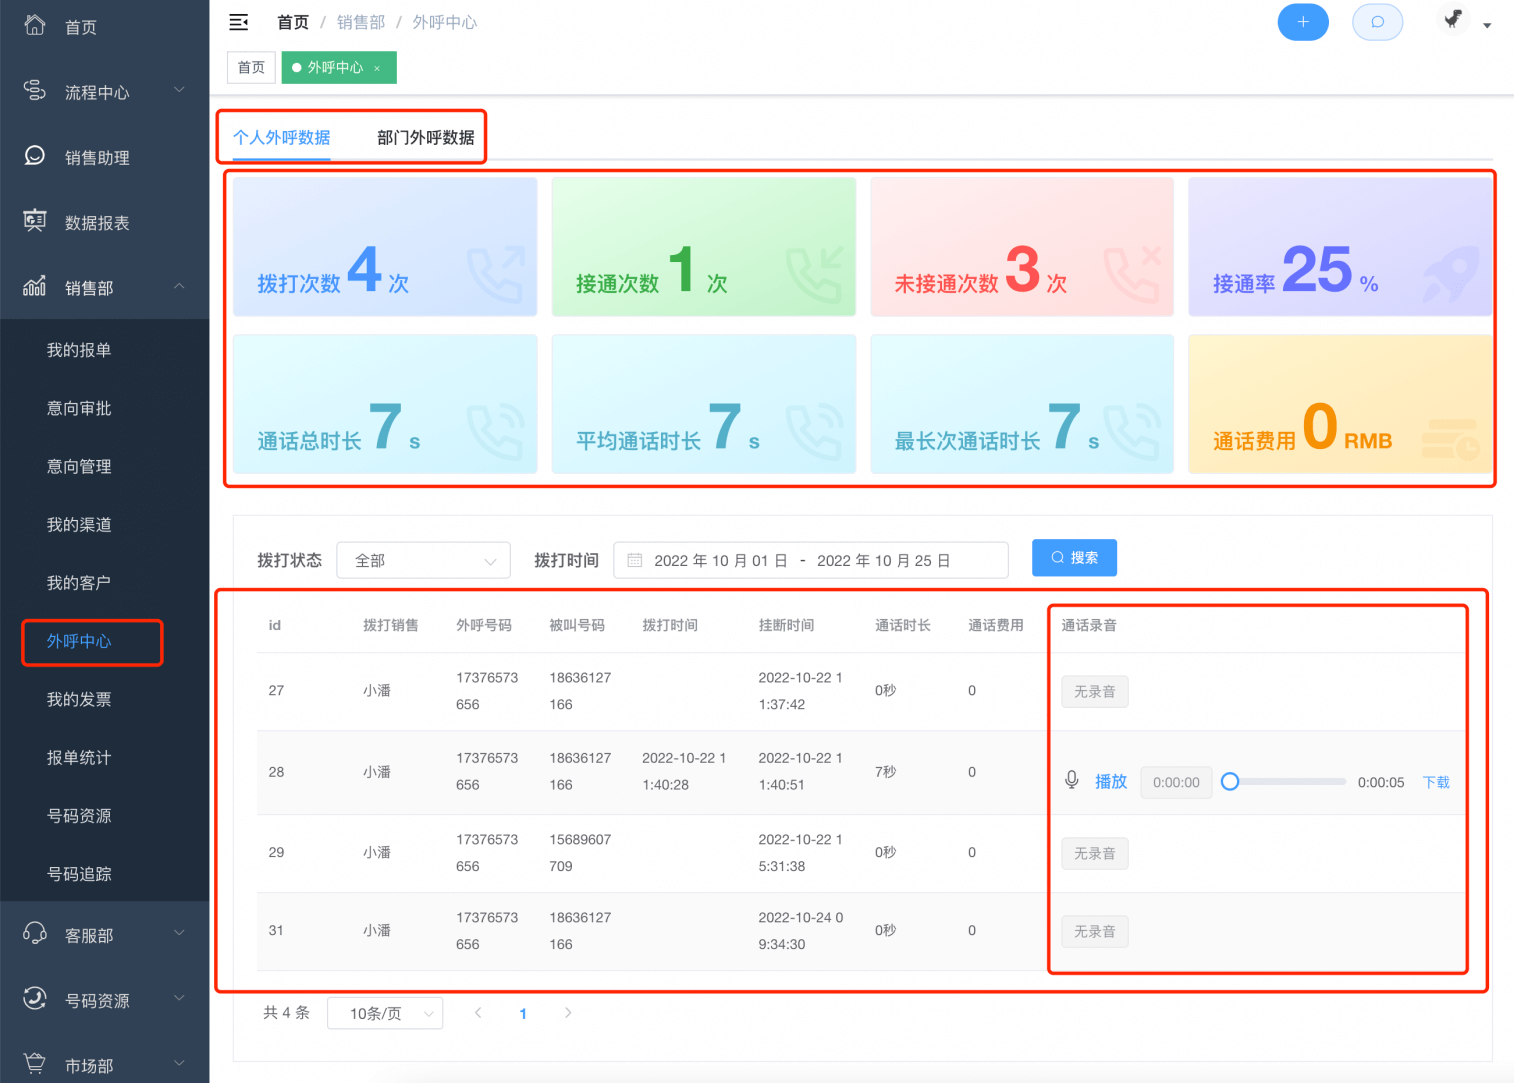Viewport: 1514px width, 1083px height.
Task: Open the 10条/页 page size dropdown
Action: click(385, 1013)
